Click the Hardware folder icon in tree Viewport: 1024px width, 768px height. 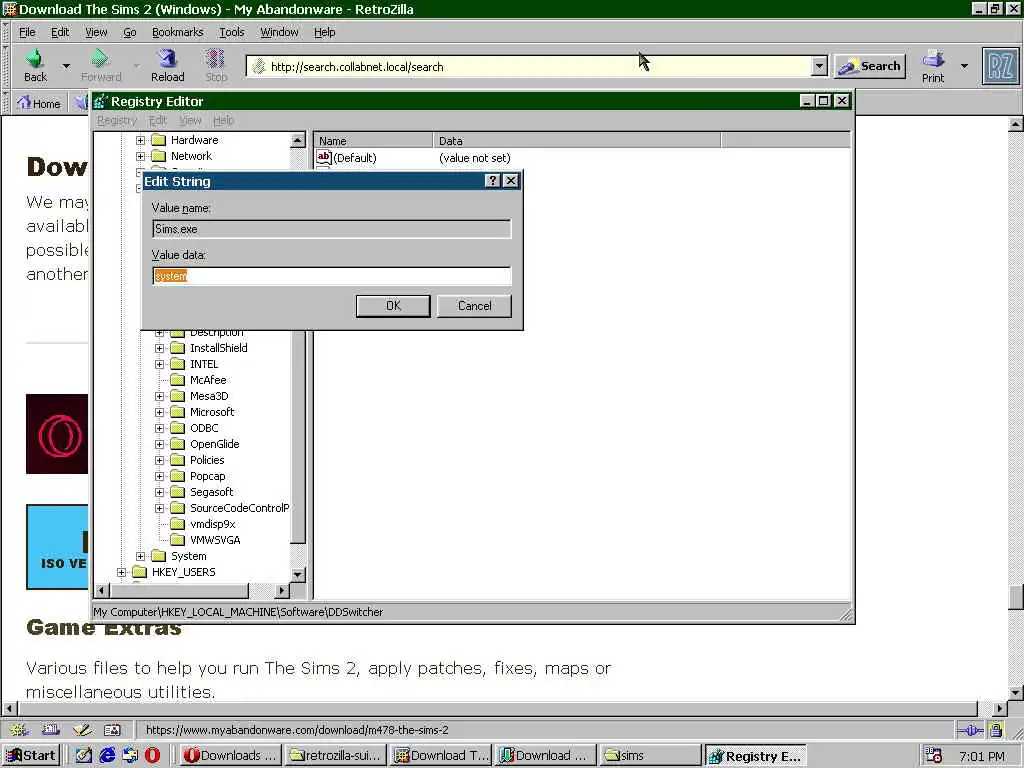[x=159, y=140]
